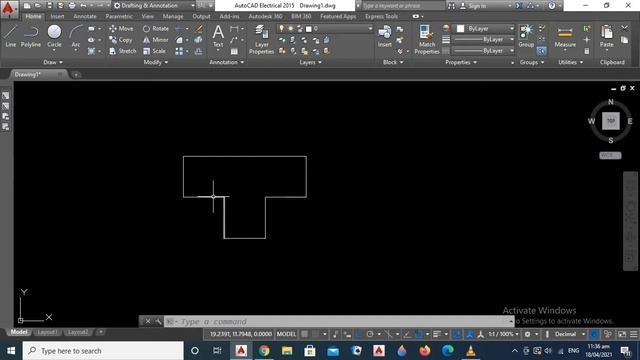The image size is (640, 360).
Task: Expand the Annotation panel
Action: (227, 62)
